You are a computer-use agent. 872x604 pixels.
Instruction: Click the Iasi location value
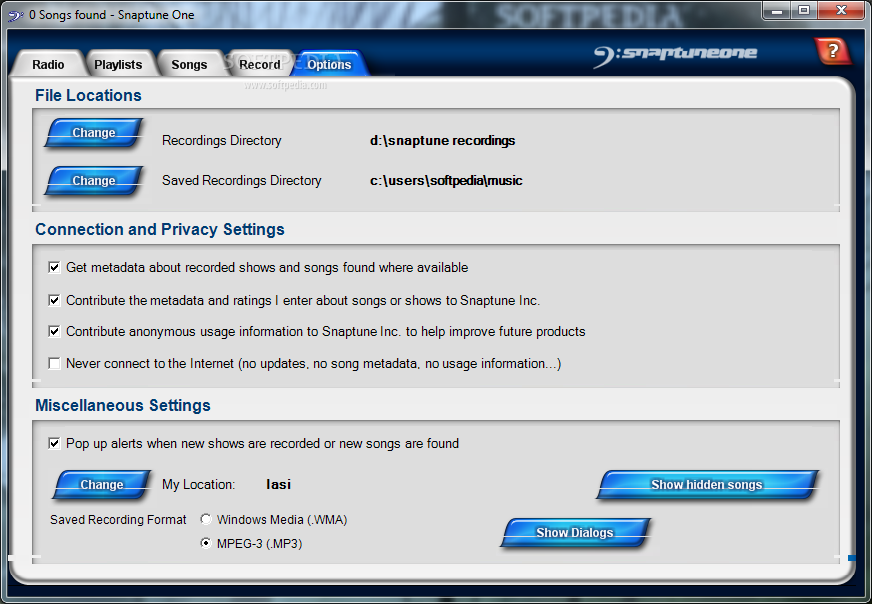(279, 484)
